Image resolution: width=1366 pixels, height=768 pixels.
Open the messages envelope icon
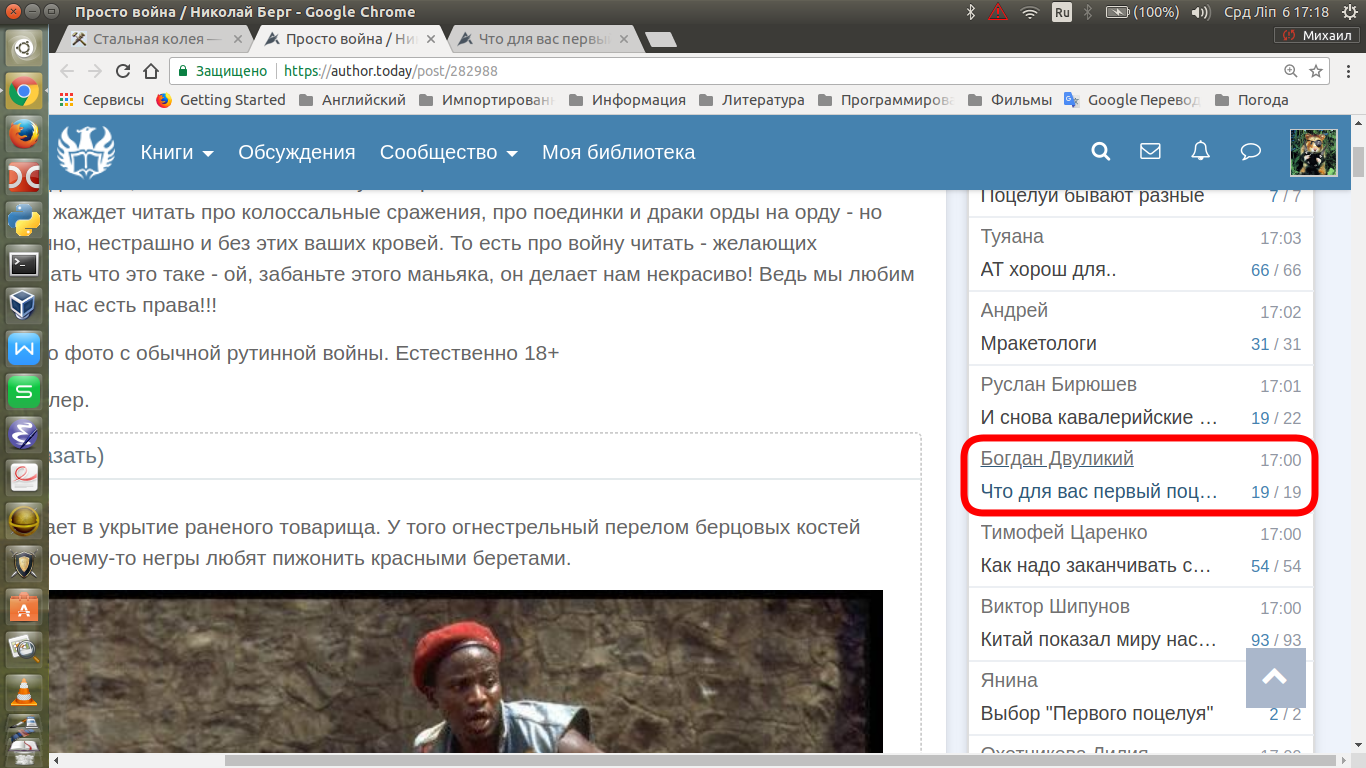(1150, 152)
